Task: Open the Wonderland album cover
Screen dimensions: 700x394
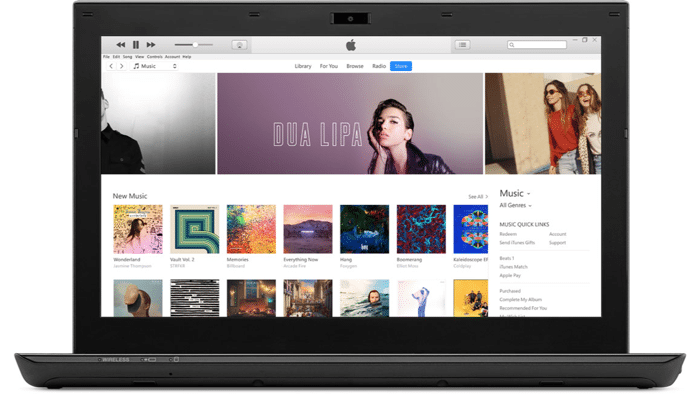Action: click(x=138, y=229)
